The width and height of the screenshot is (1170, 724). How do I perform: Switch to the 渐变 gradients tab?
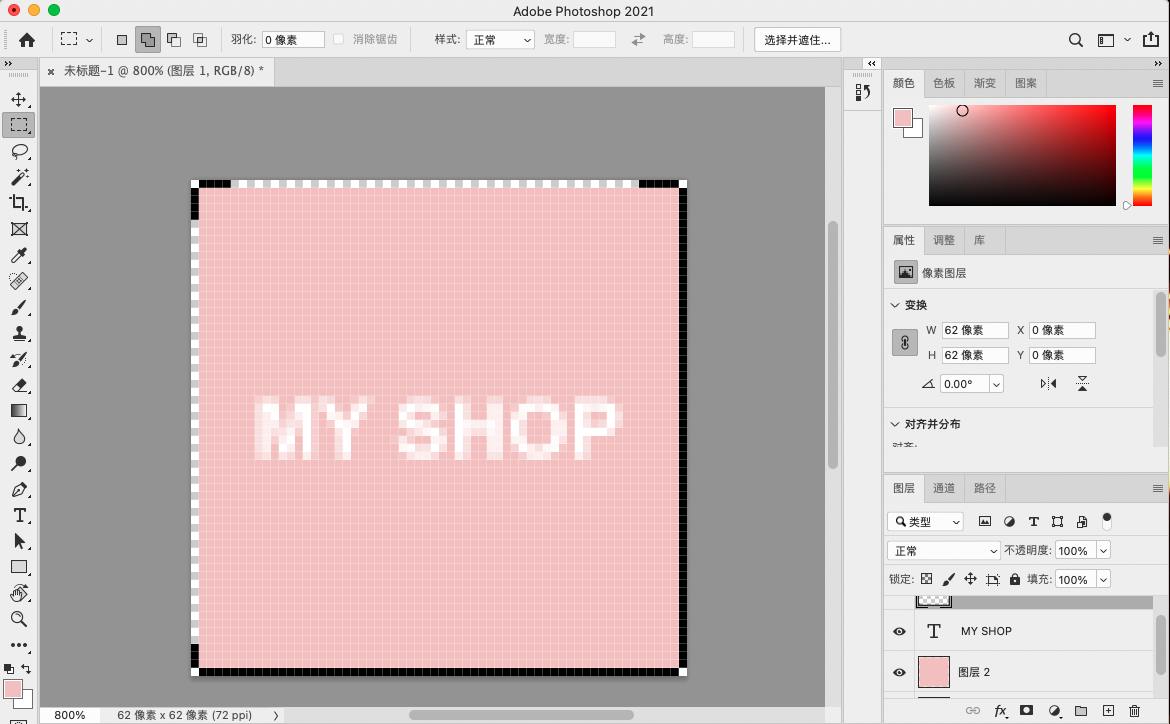[984, 83]
